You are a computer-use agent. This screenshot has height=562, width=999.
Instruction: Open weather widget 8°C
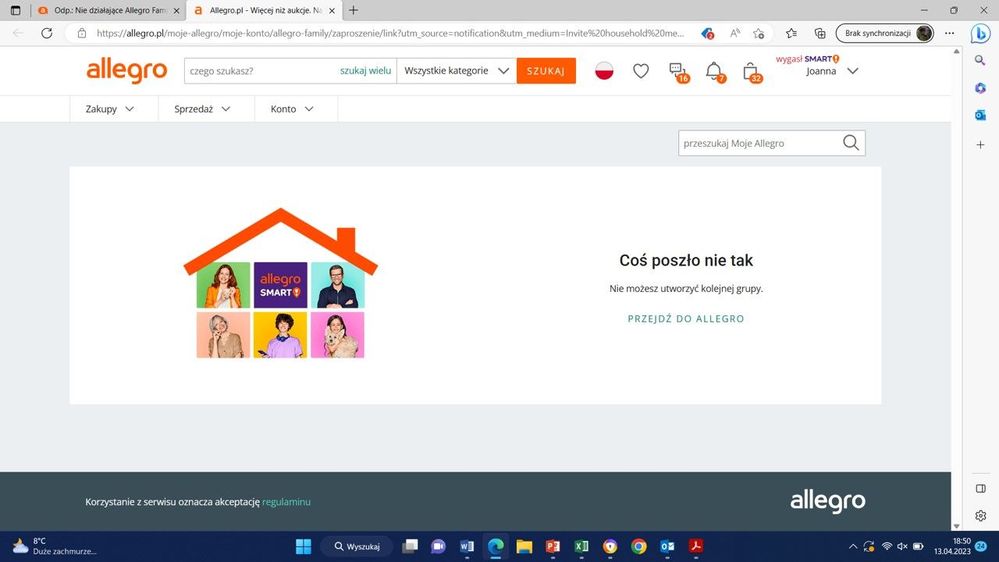[55, 546]
